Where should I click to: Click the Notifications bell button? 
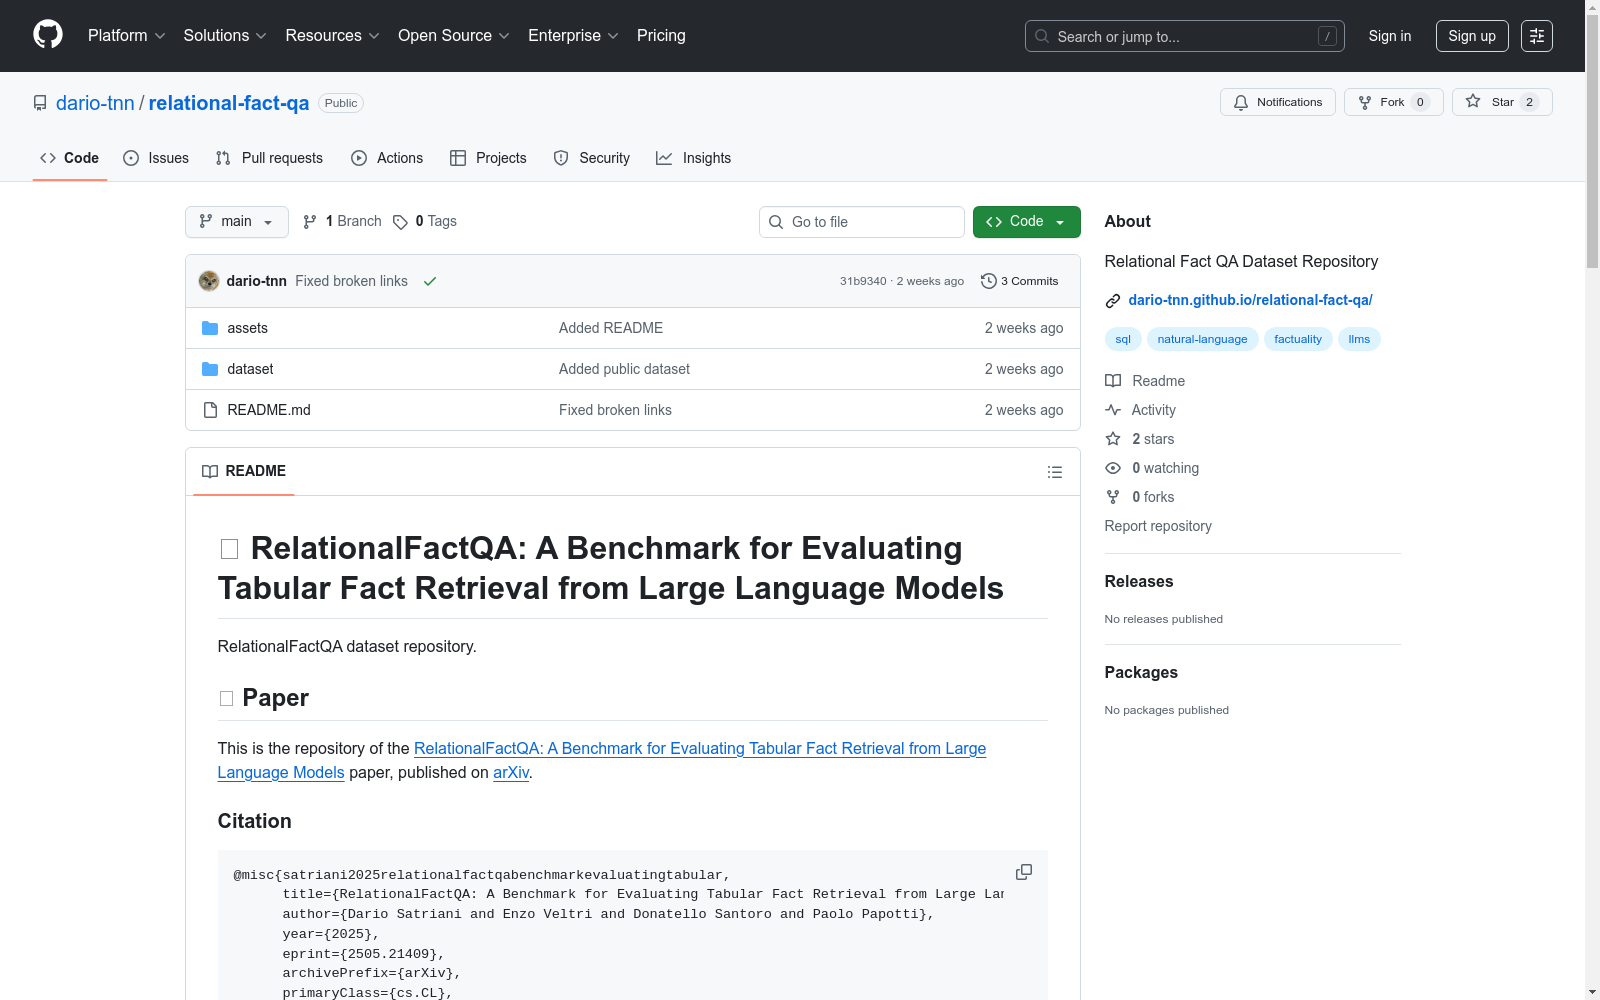[1278, 102]
